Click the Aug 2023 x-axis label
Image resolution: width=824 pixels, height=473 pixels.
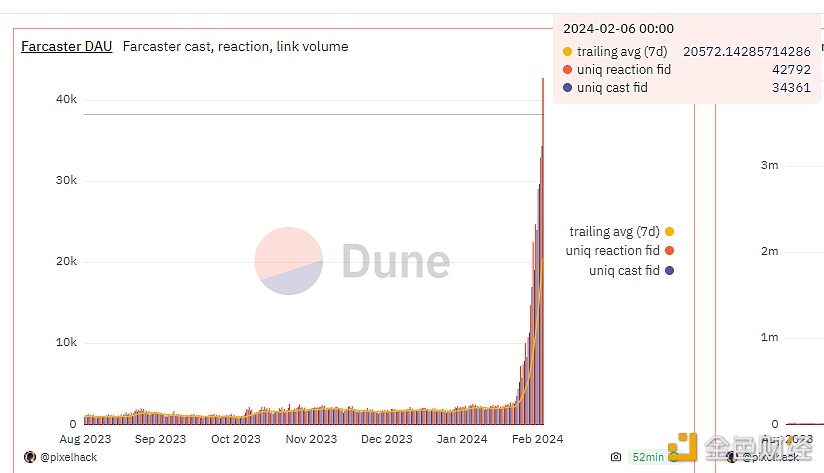(85, 439)
